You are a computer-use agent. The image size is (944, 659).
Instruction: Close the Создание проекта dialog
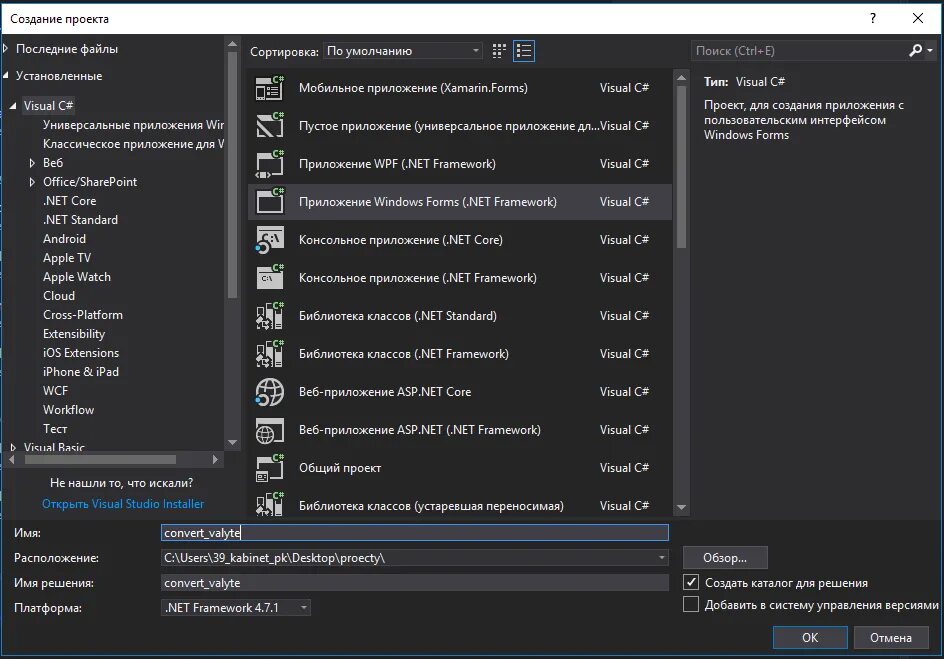918,18
